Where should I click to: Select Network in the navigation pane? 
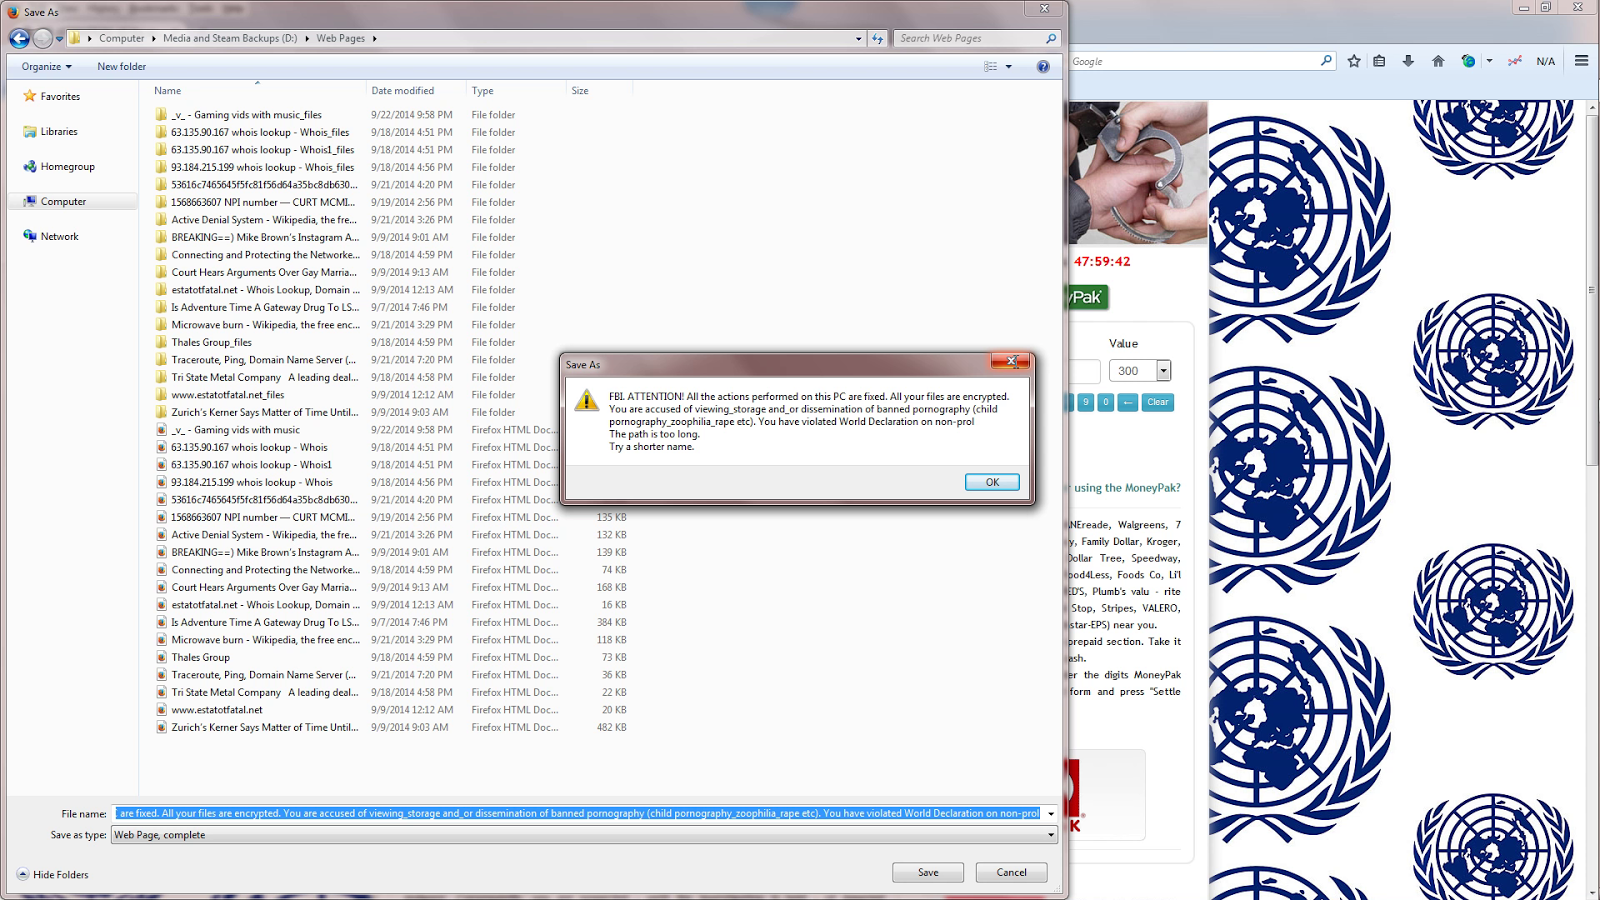(x=59, y=236)
